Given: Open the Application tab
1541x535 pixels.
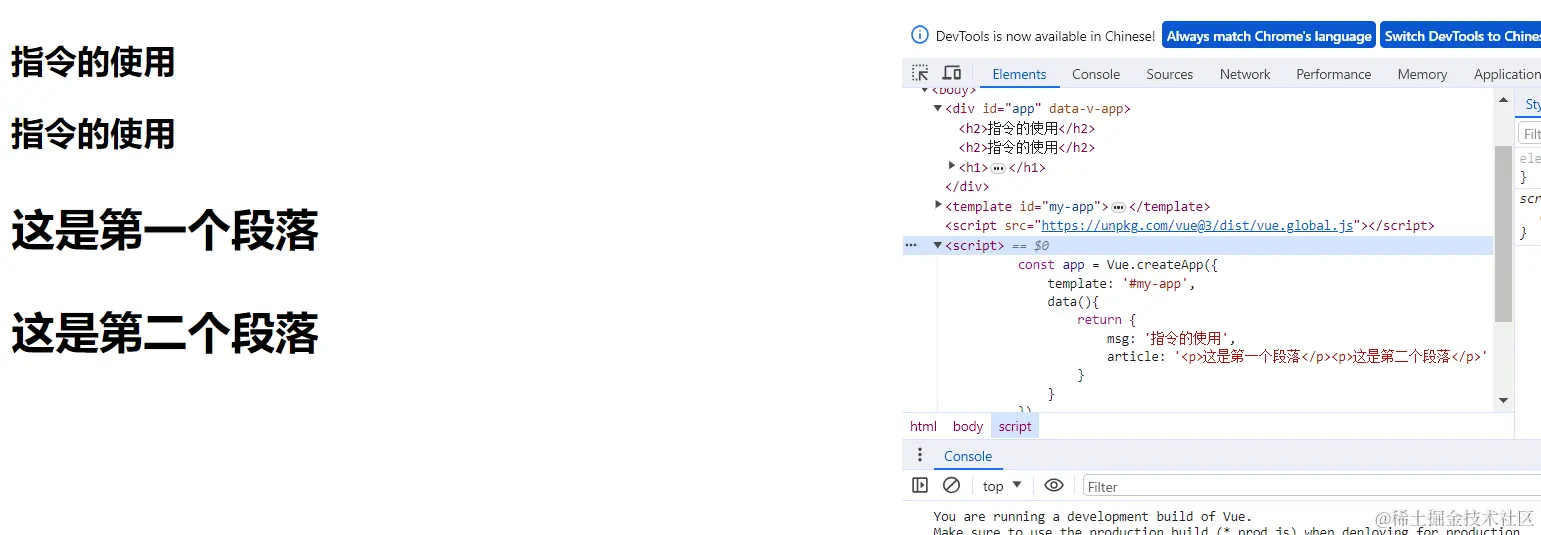Looking at the screenshot, I should coord(1506,74).
